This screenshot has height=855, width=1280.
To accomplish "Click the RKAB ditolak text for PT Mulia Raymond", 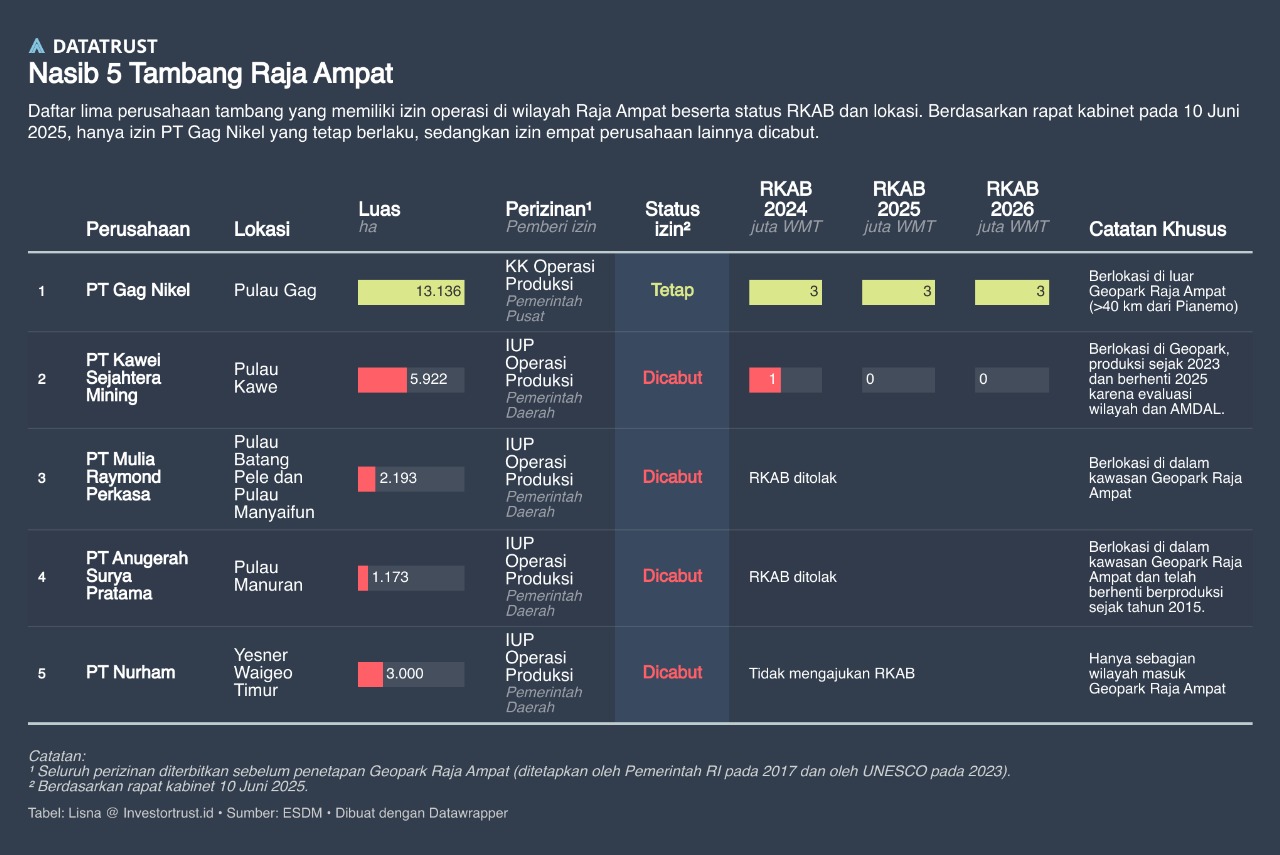I will (x=793, y=478).
